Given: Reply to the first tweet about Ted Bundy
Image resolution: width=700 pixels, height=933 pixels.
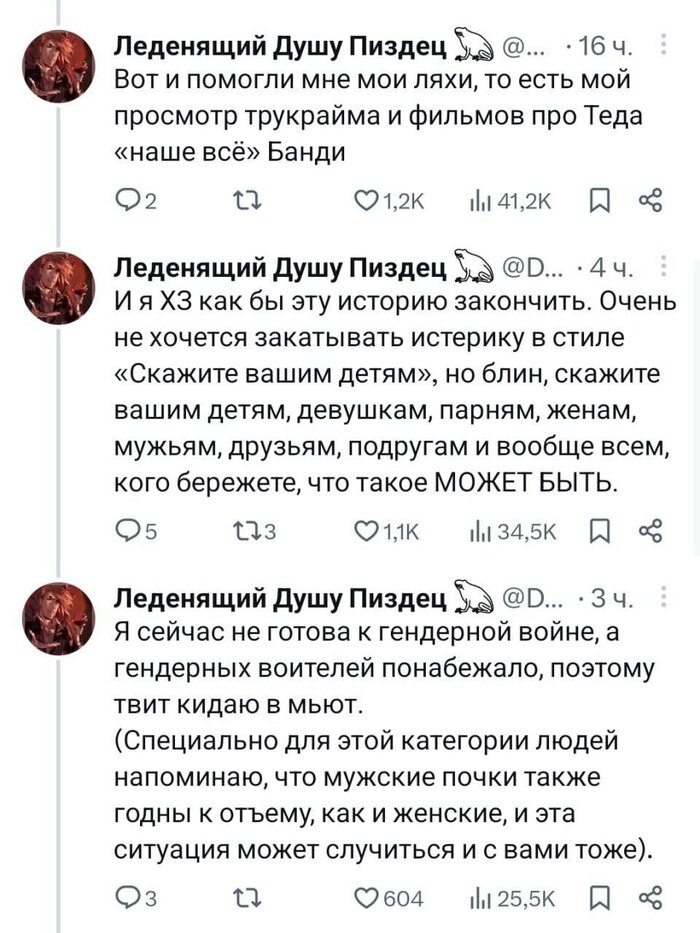Looking at the screenshot, I should [x=129, y=206].
